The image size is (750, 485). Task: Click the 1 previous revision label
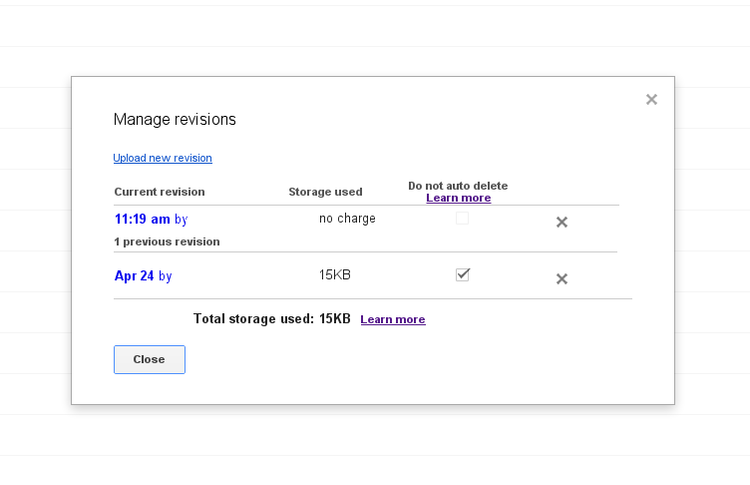click(x=167, y=242)
